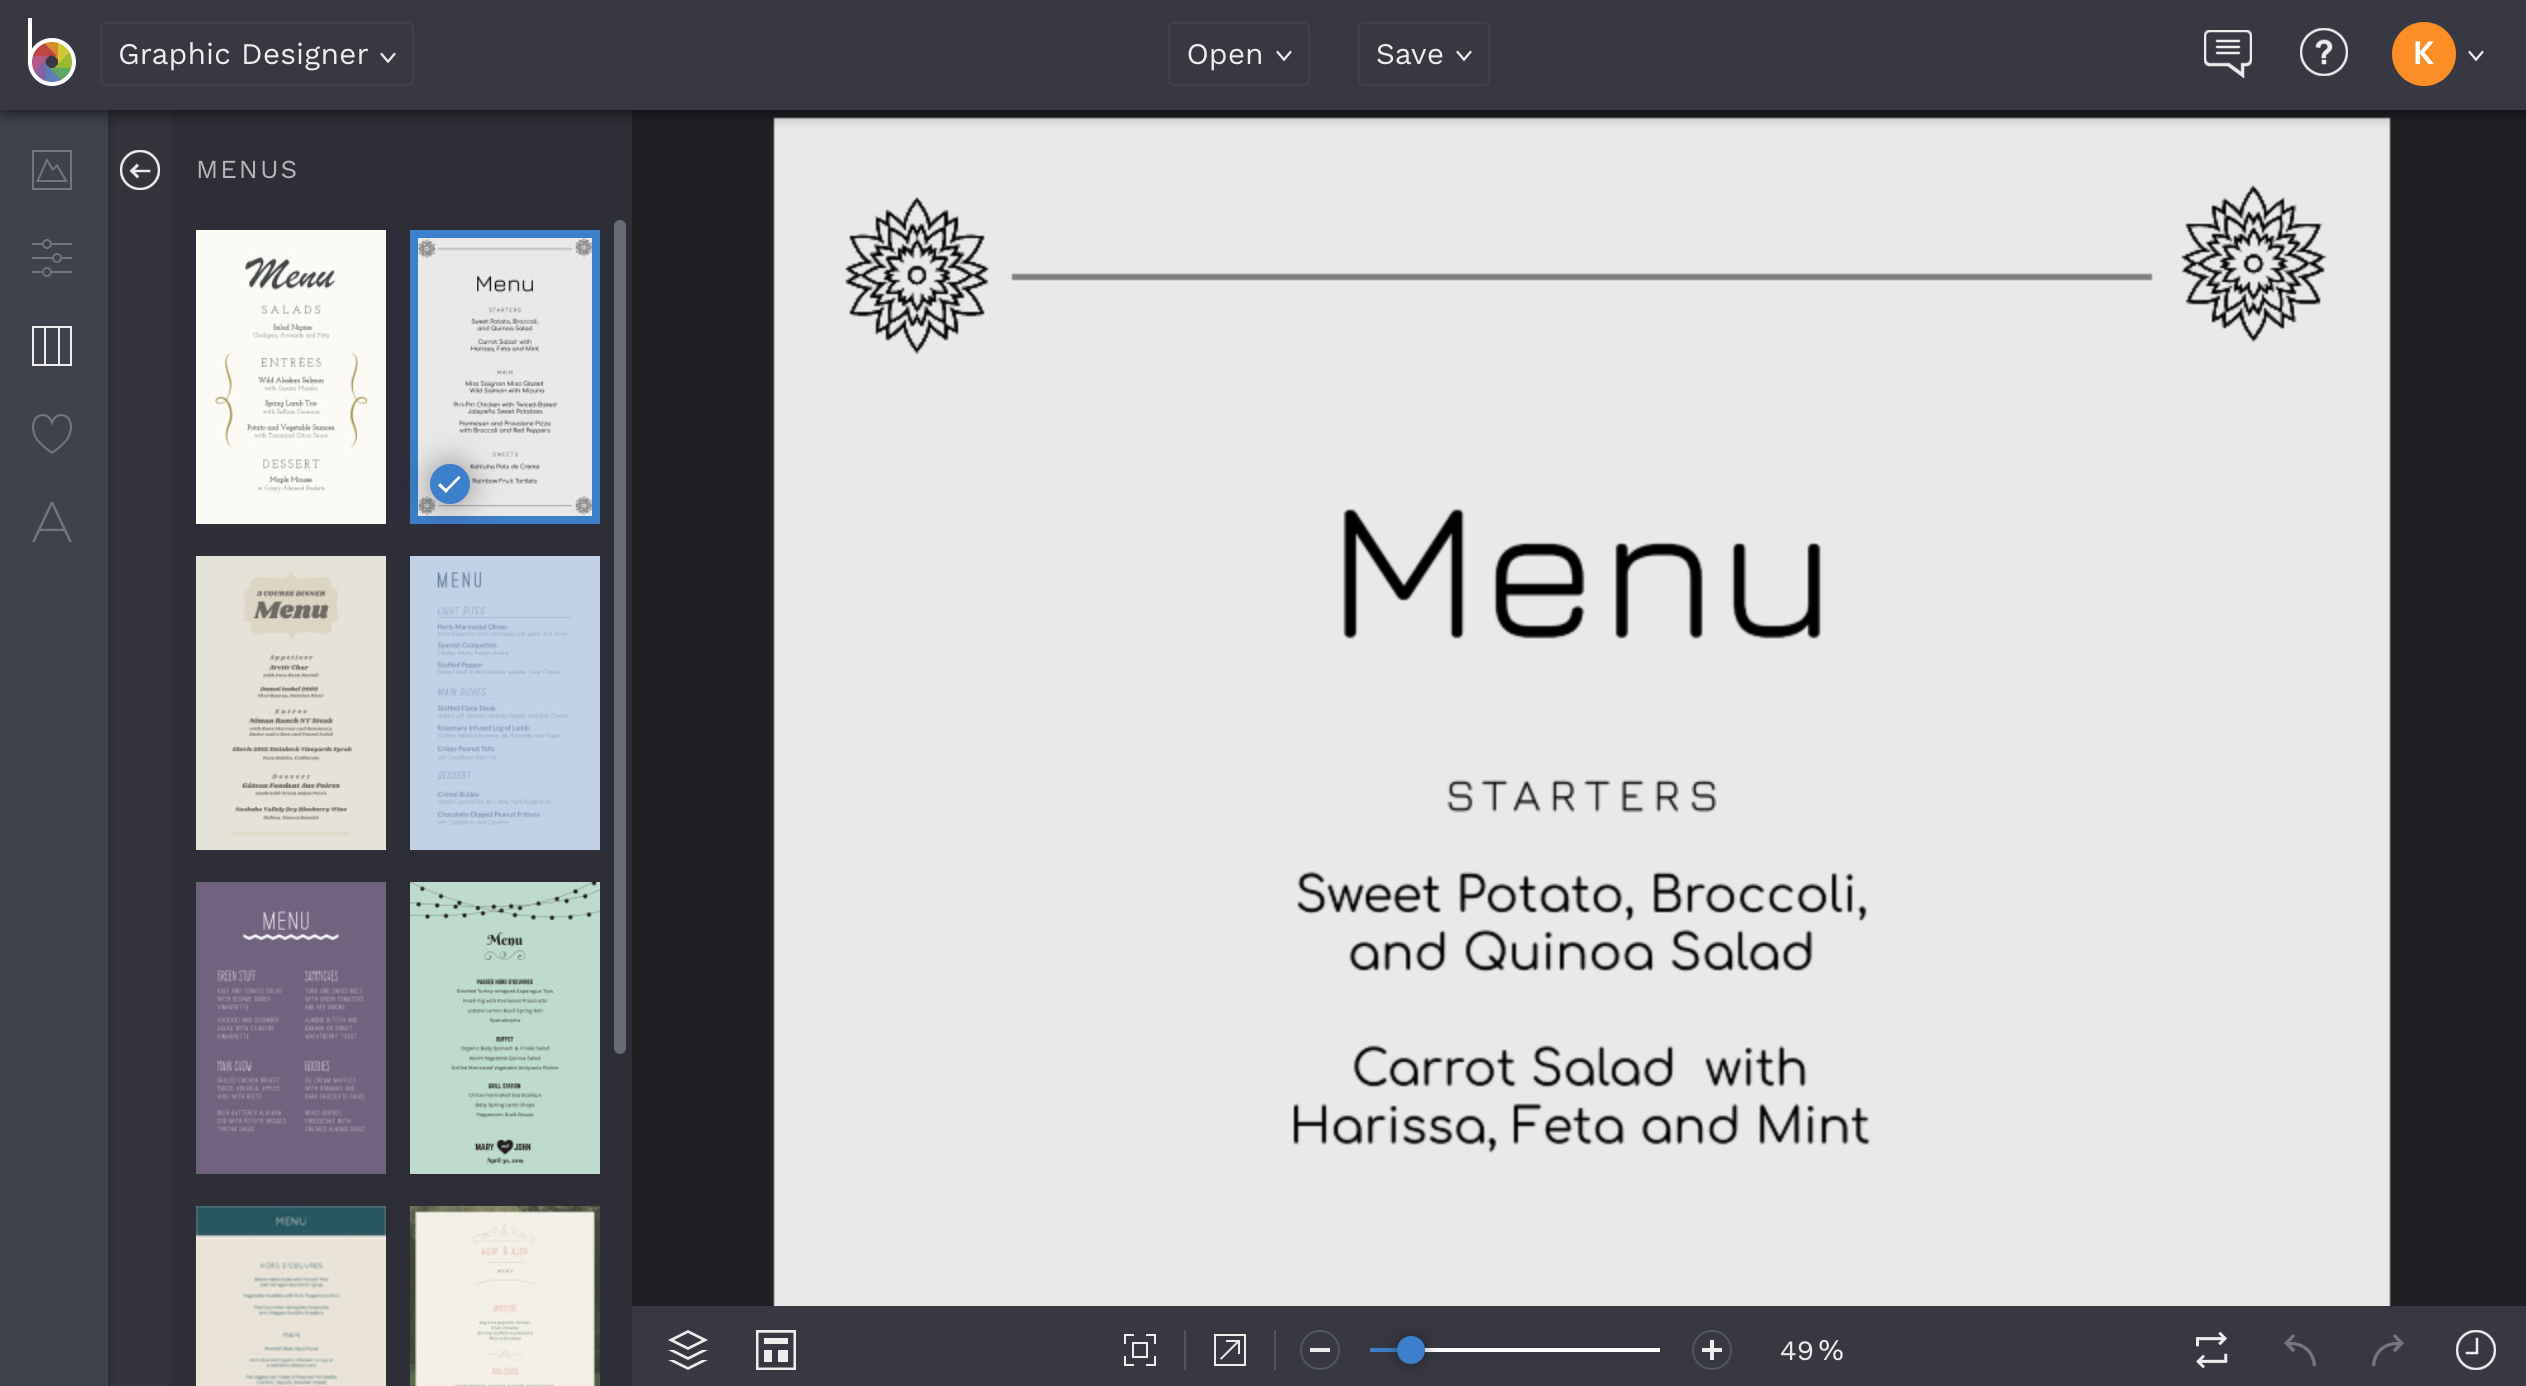
Task: Redo the last action
Action: pyautogui.click(x=2388, y=1350)
